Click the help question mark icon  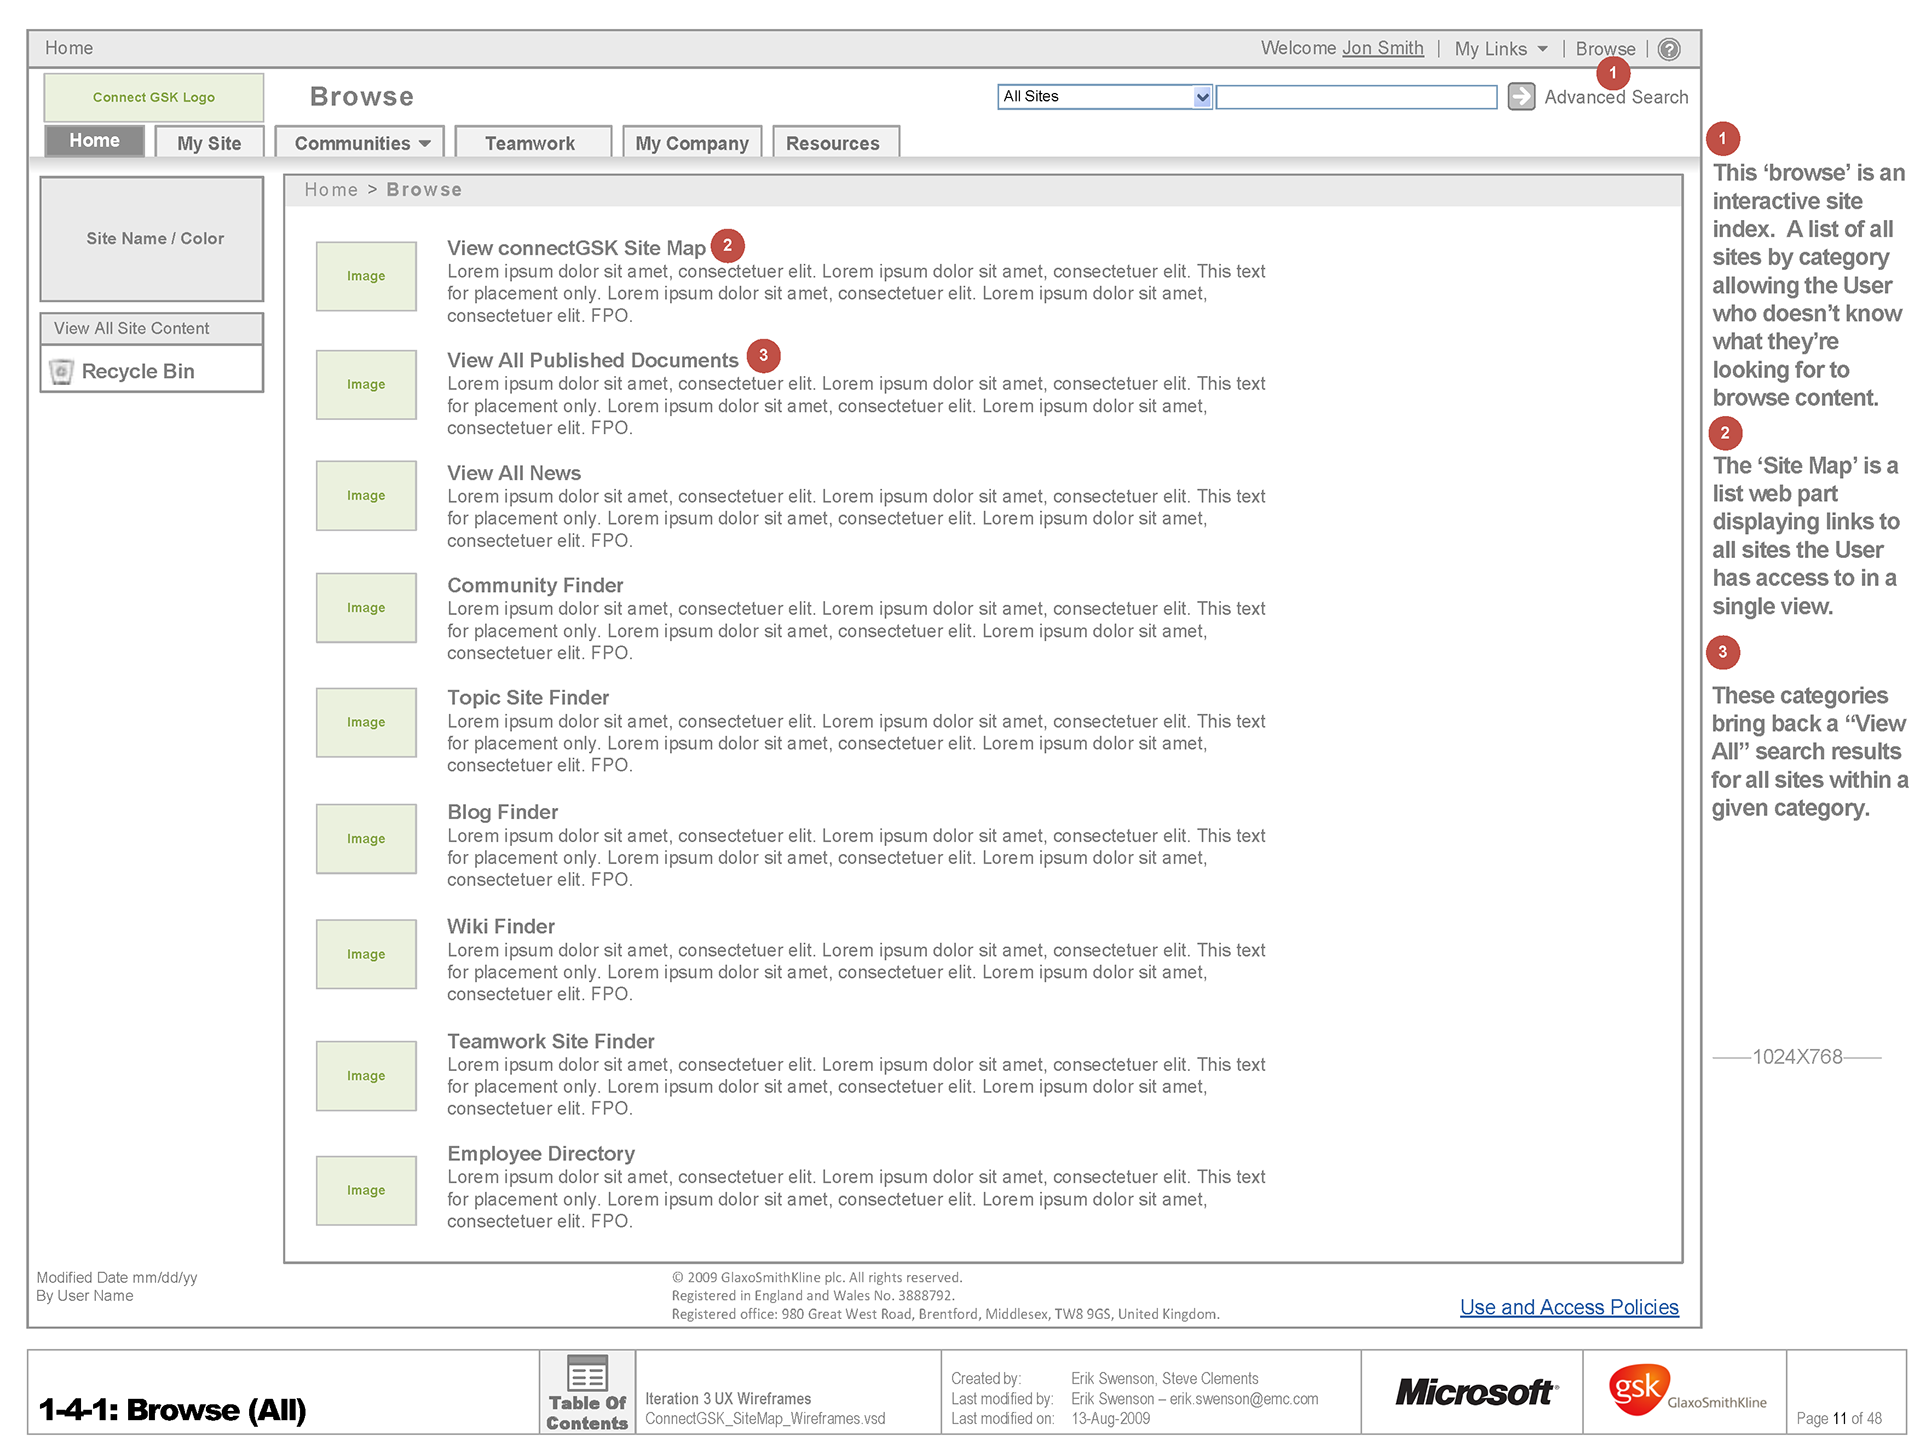click(x=1669, y=49)
